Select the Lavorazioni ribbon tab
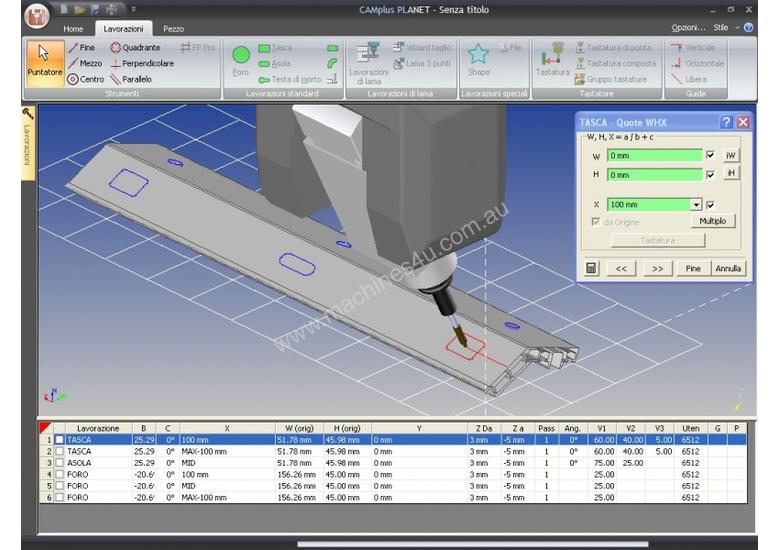The width and height of the screenshot is (780, 550). point(123,29)
